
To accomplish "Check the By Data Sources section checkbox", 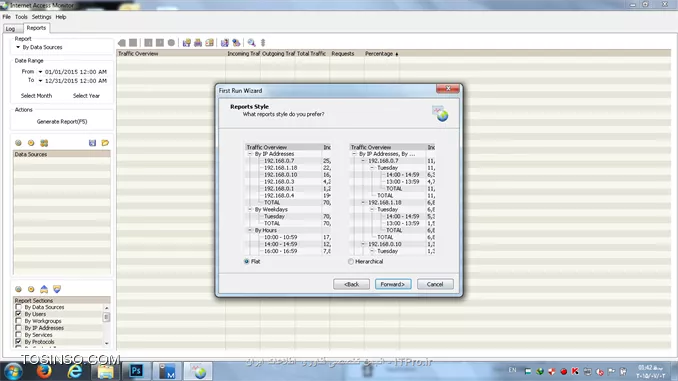I will [18, 307].
